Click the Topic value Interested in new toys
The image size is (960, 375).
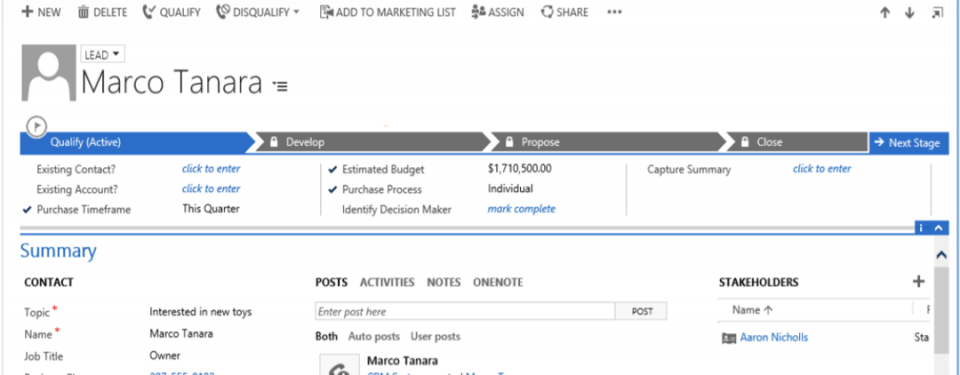[200, 312]
